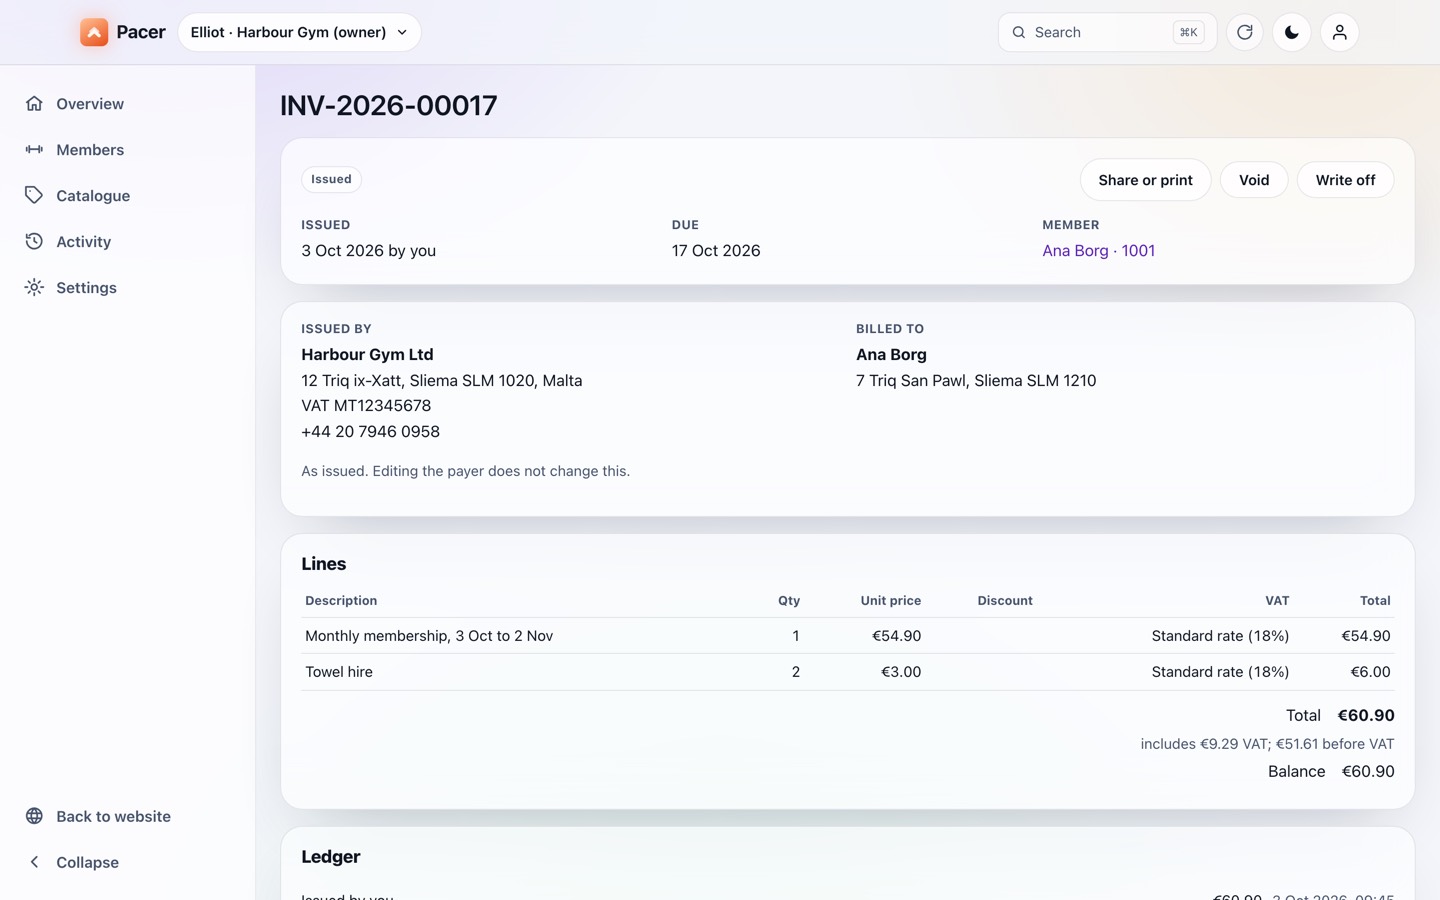Screen dimensions: 1440x900
Task: Click the Back to website link
Action: coord(128,816)
